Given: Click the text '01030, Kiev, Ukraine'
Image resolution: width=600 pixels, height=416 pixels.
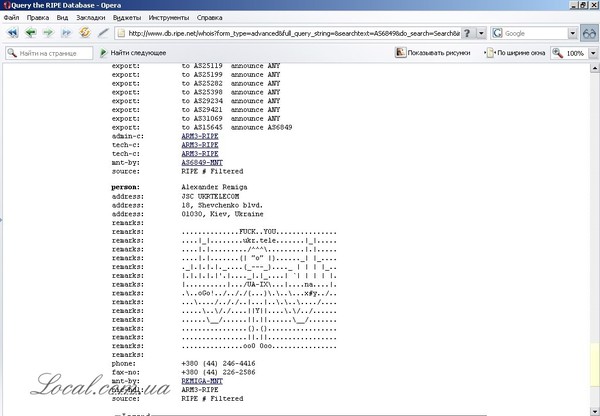Looking at the screenshot, I should click(222, 214).
